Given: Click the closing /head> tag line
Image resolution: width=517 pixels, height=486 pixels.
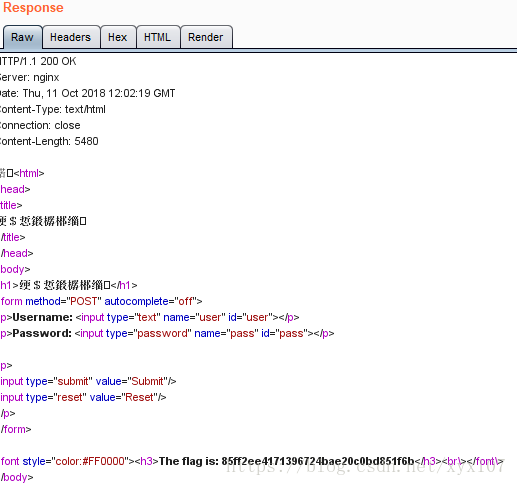Looking at the screenshot, I should pos(17,253).
